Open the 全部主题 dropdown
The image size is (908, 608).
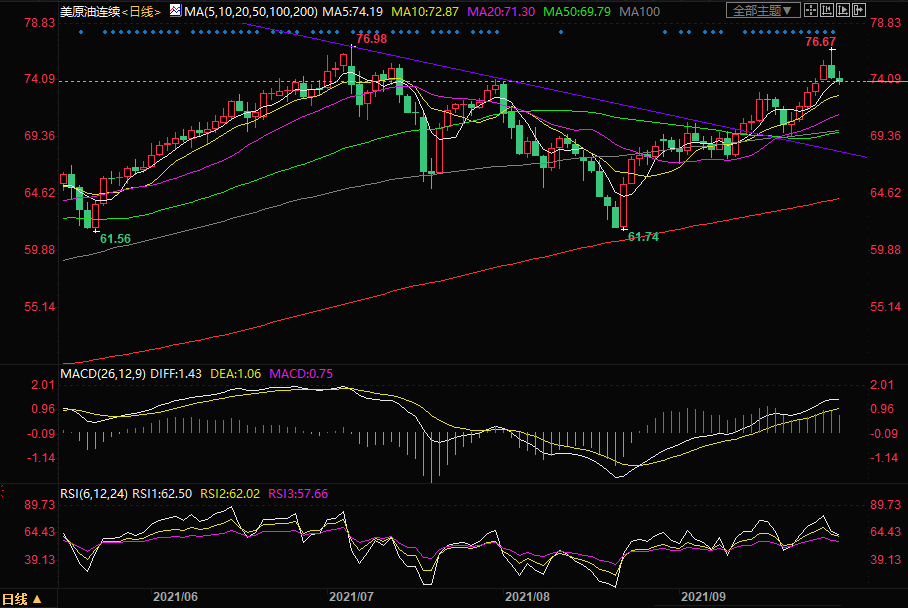pos(764,10)
